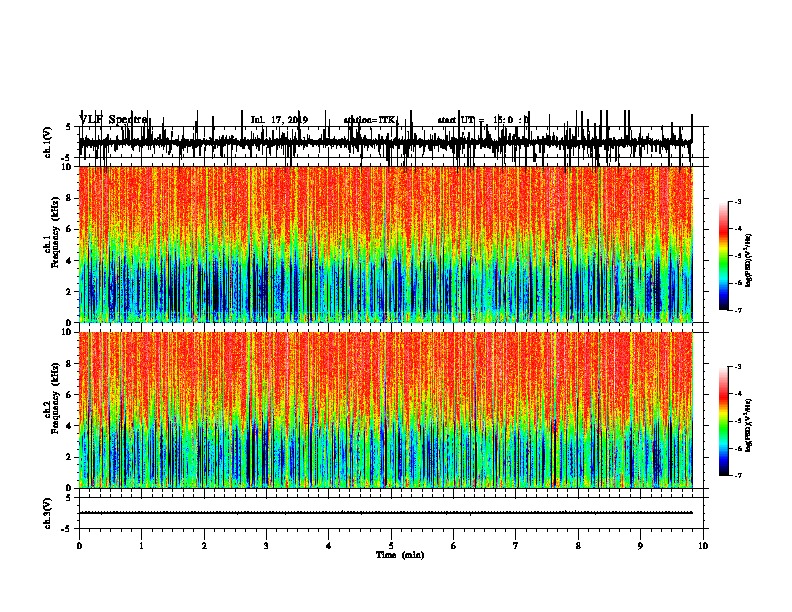This screenshot has width=792, height=612.
Task: Click the time axis tick label 1
Action: (141, 546)
